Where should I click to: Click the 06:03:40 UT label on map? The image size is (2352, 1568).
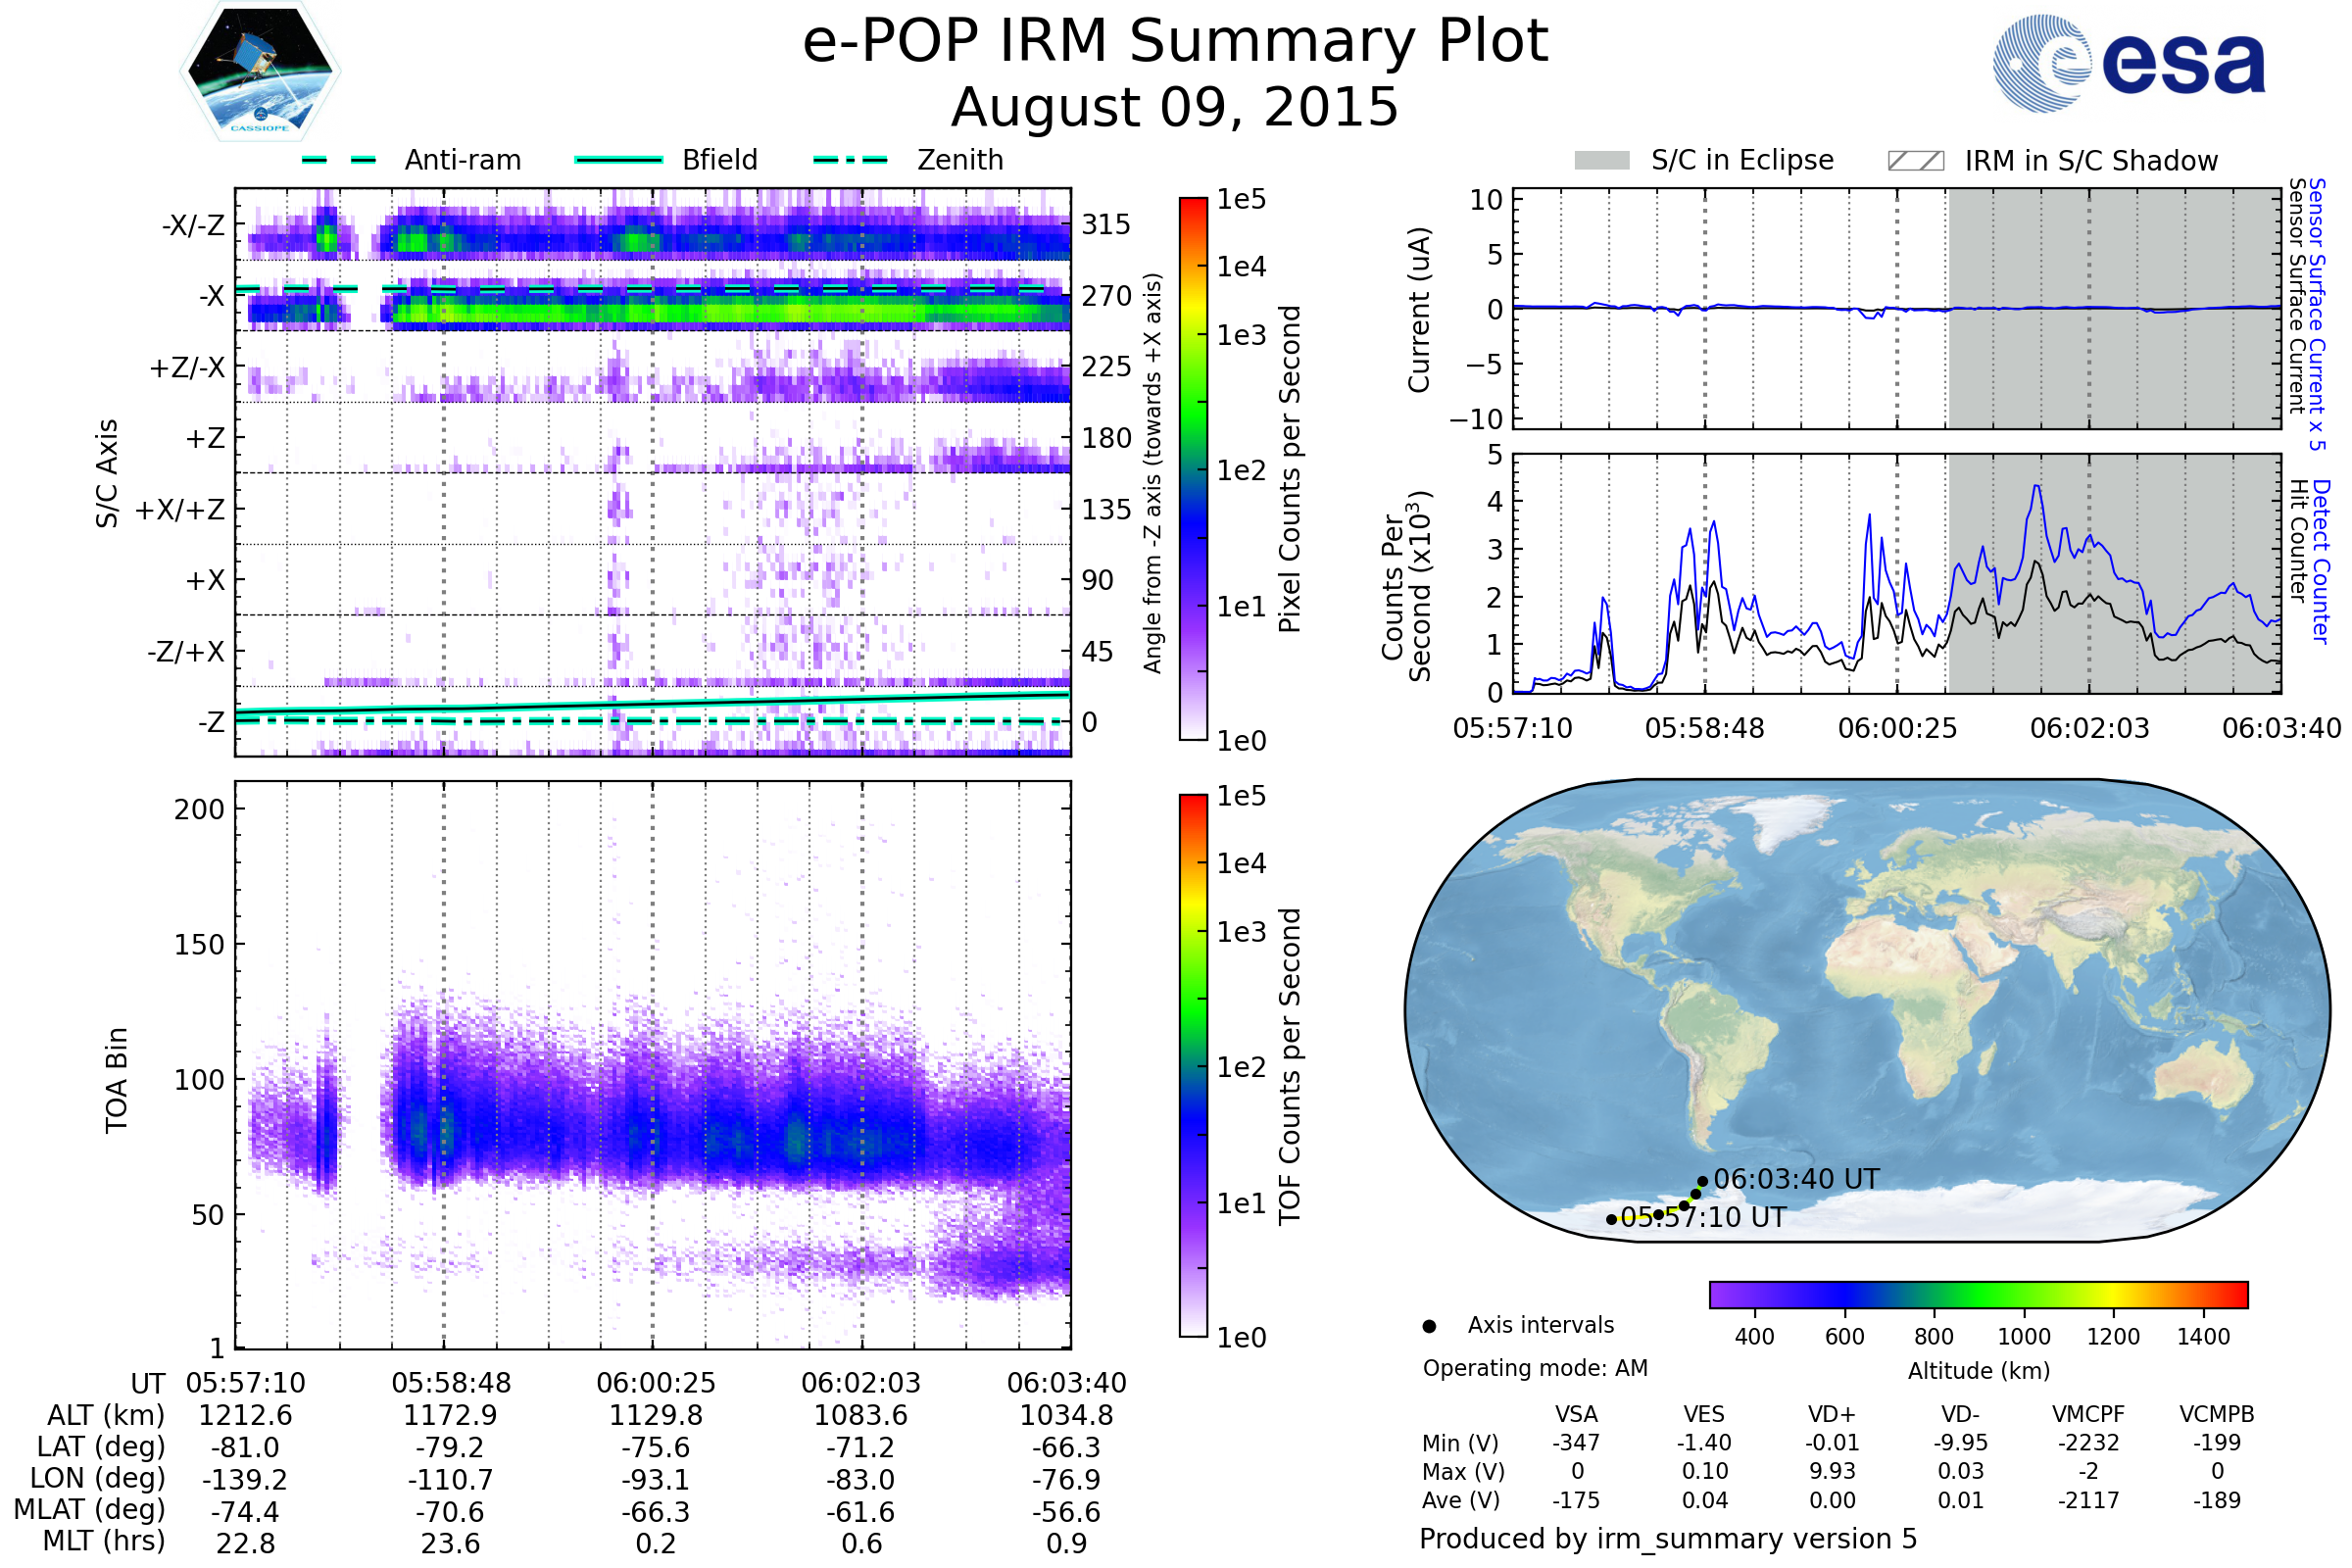[1796, 1180]
